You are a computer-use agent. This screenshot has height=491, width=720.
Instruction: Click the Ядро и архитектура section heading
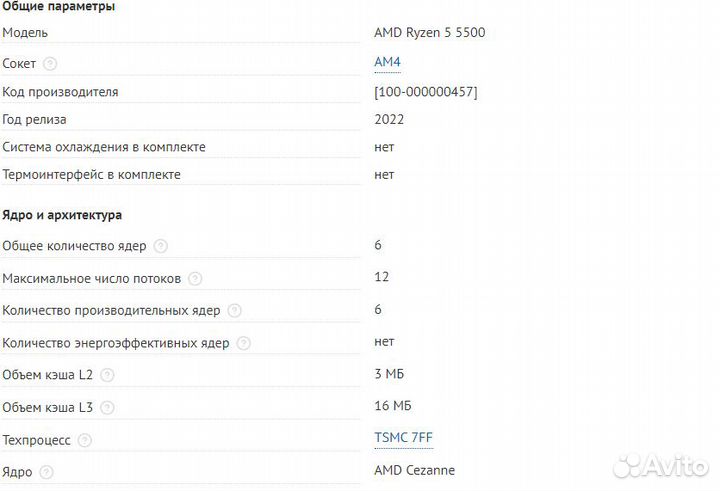(62, 215)
